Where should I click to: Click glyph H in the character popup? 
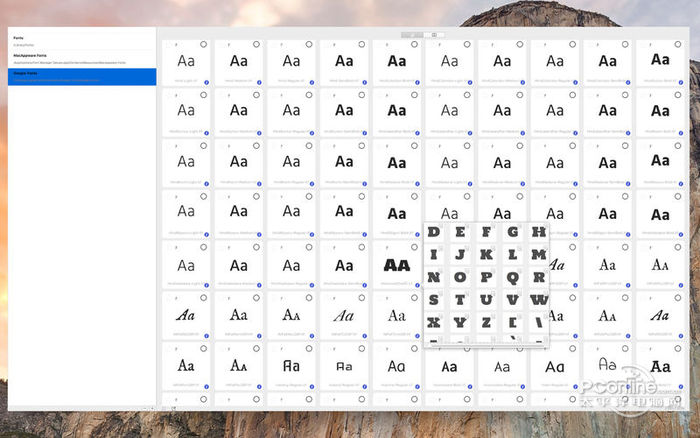538,232
